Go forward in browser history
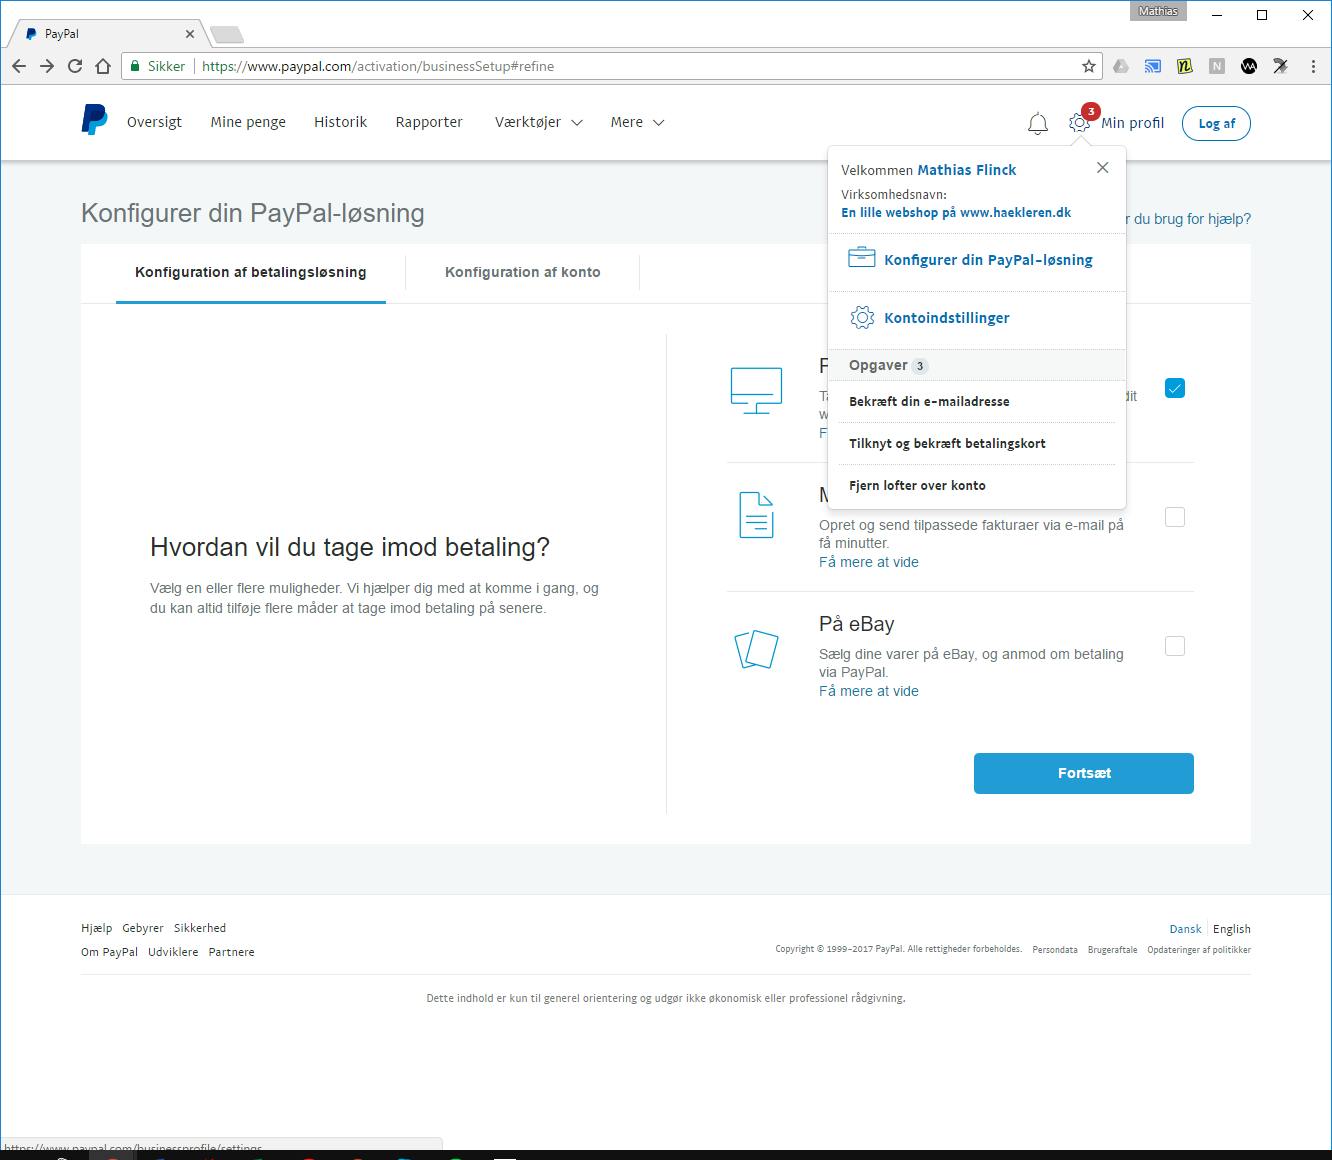 (x=47, y=66)
